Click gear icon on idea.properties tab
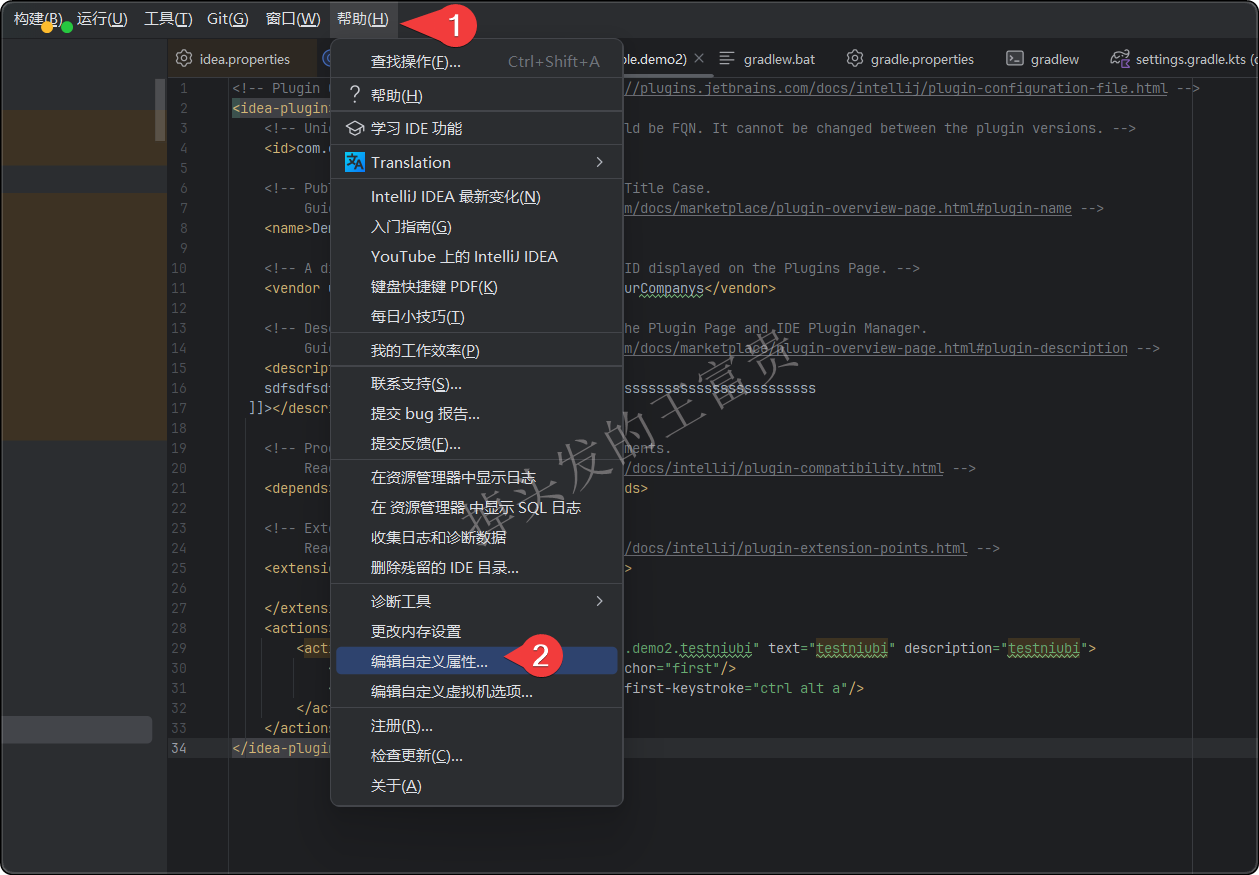This screenshot has height=875, width=1259. [x=184, y=59]
